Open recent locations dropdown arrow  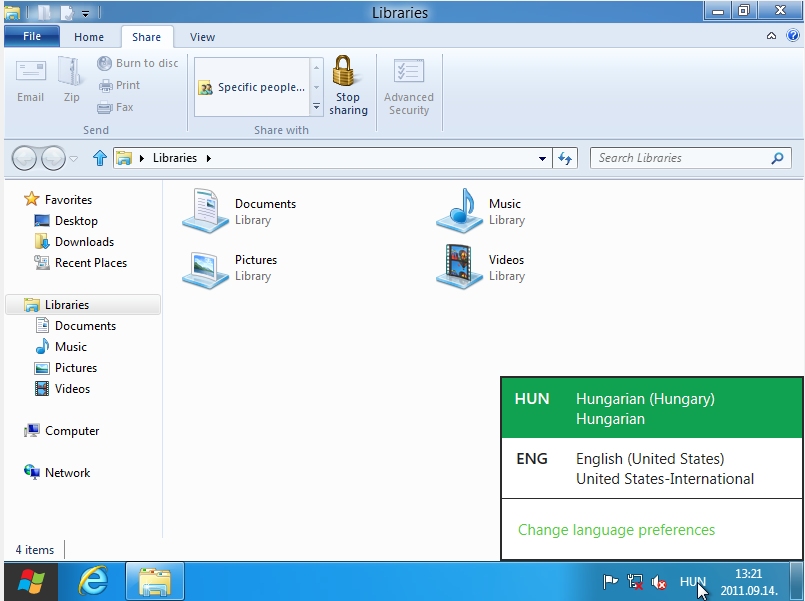74,159
